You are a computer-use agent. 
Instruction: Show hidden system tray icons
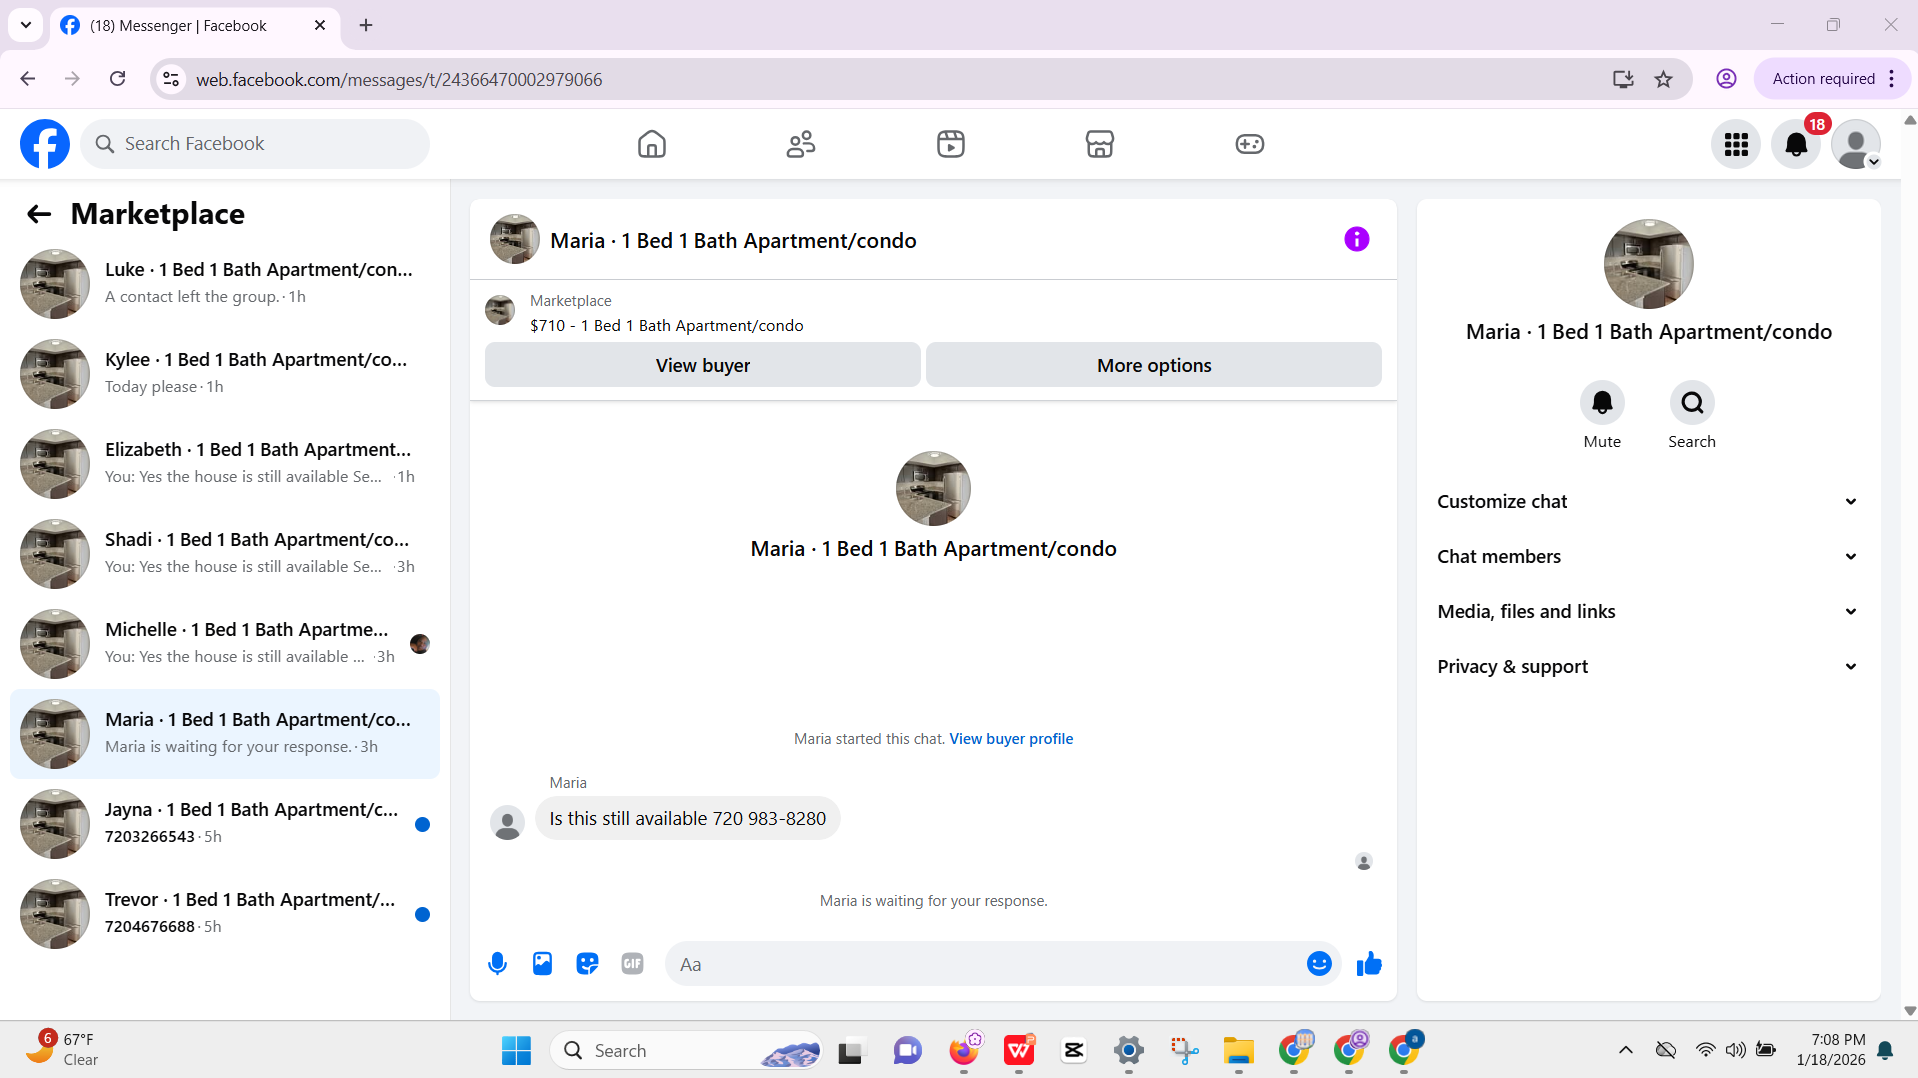click(x=1626, y=1050)
